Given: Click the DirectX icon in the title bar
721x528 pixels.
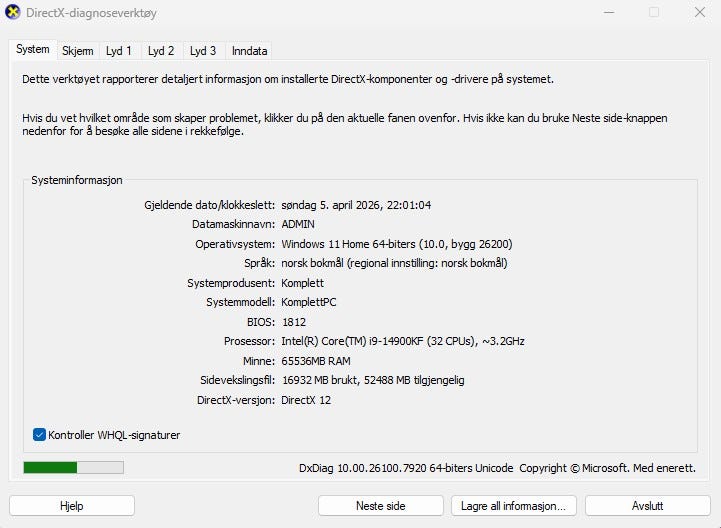Looking at the screenshot, I should (12, 12).
